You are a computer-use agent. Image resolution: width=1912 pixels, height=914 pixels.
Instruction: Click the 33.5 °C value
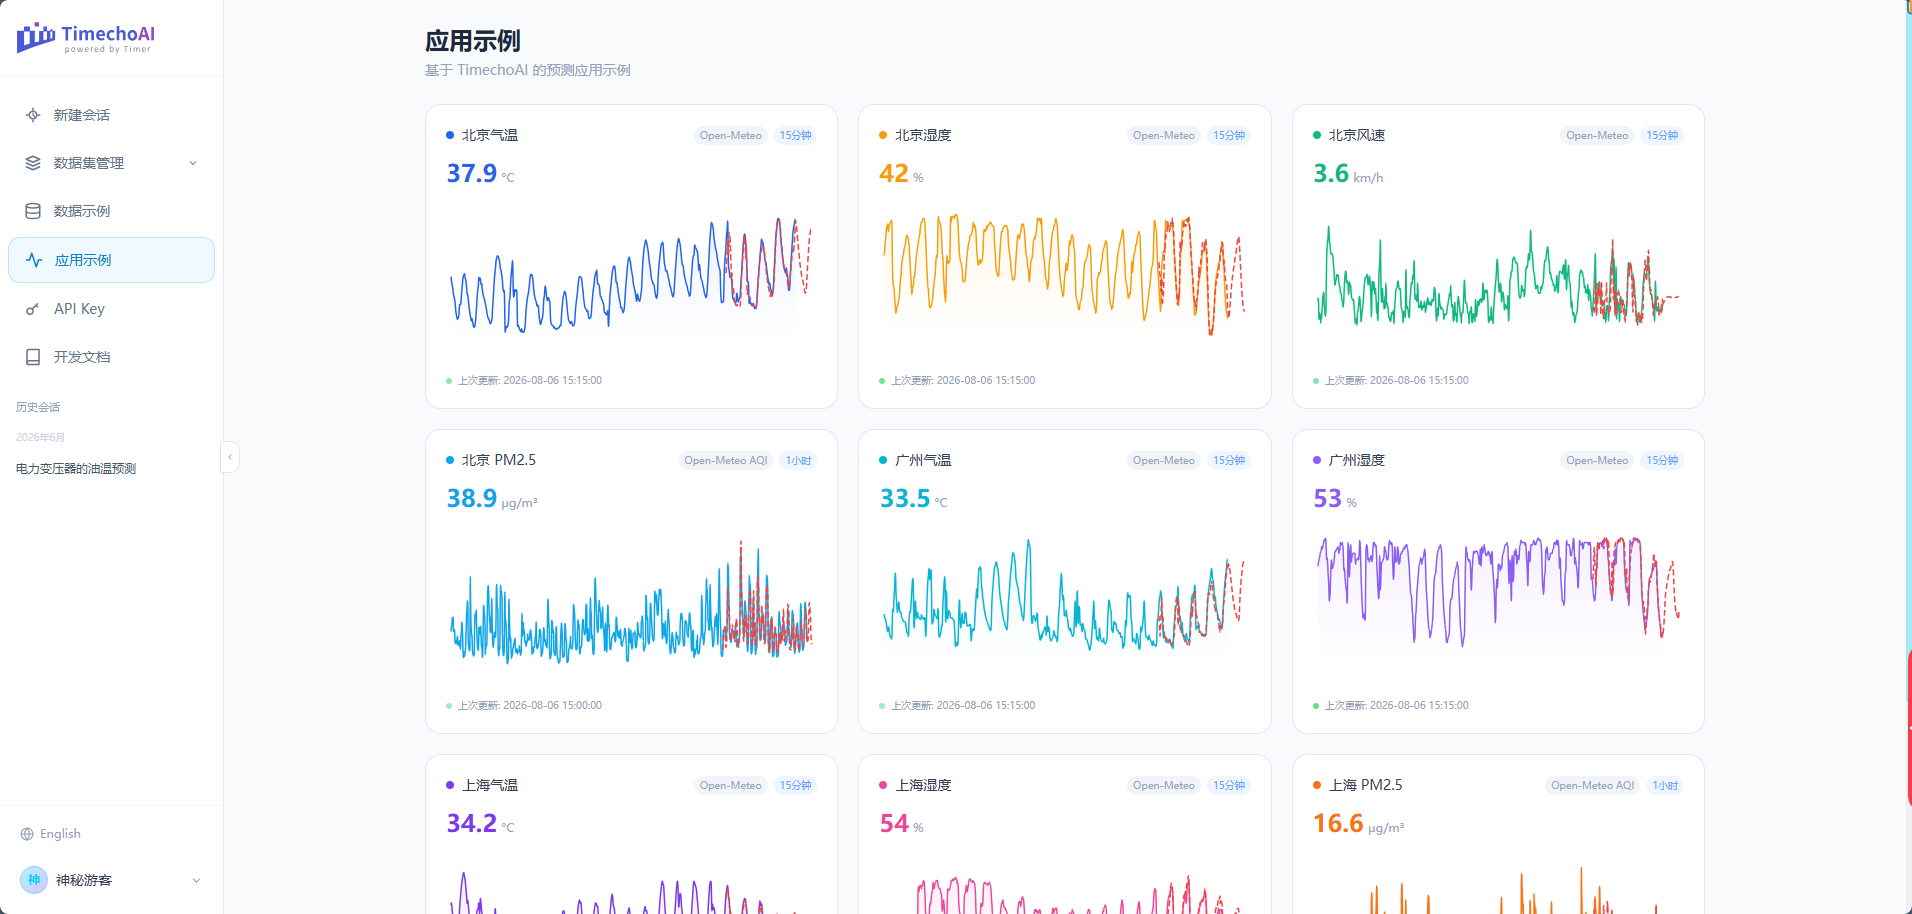click(914, 499)
